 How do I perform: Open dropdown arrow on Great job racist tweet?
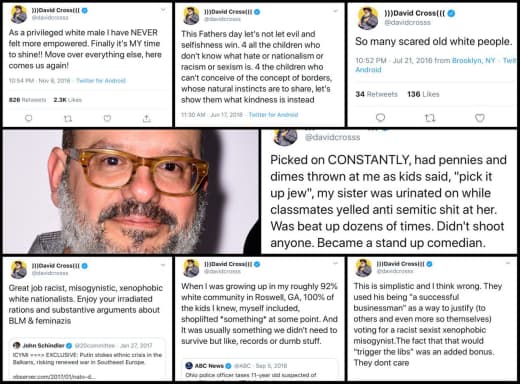tap(163, 265)
